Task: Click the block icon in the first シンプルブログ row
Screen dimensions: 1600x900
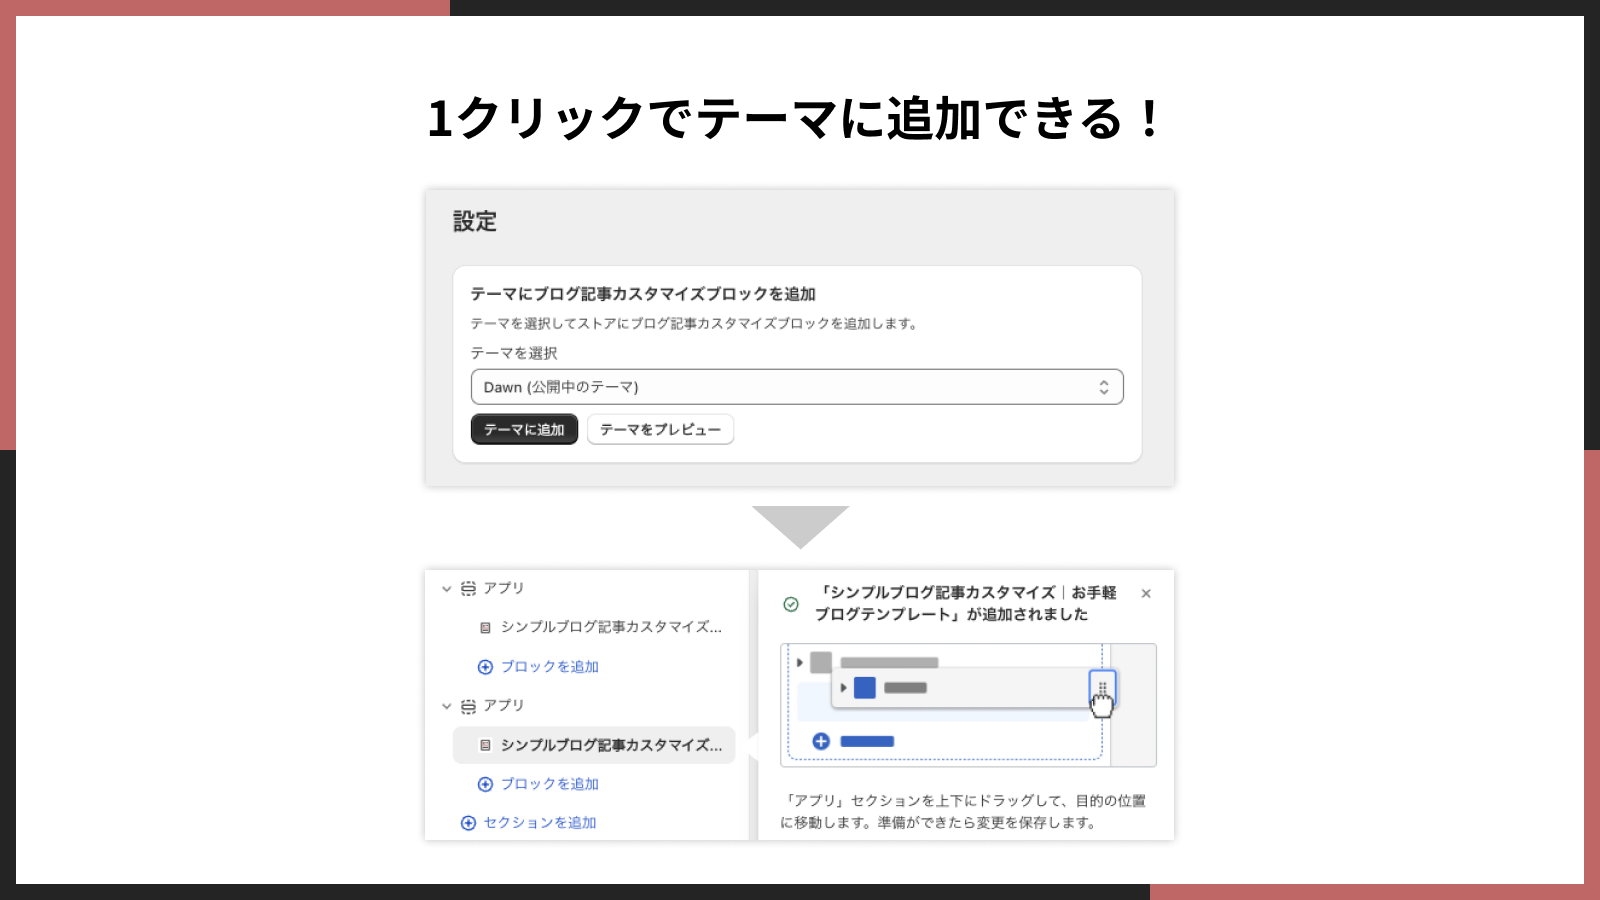Action: (485, 628)
